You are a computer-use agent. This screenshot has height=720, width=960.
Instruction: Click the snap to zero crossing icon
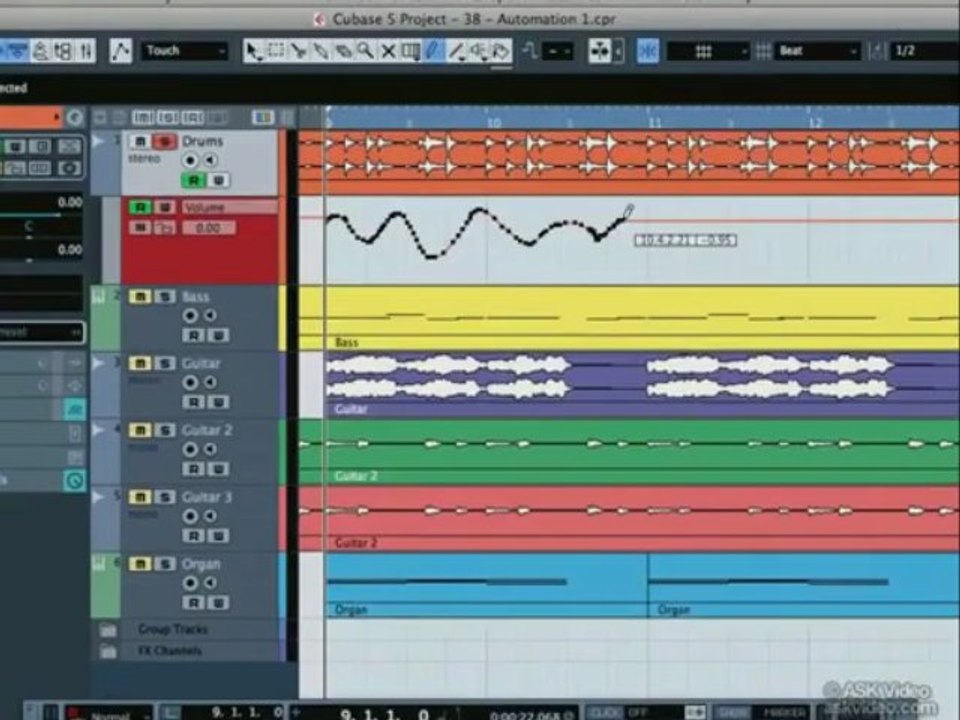530,51
